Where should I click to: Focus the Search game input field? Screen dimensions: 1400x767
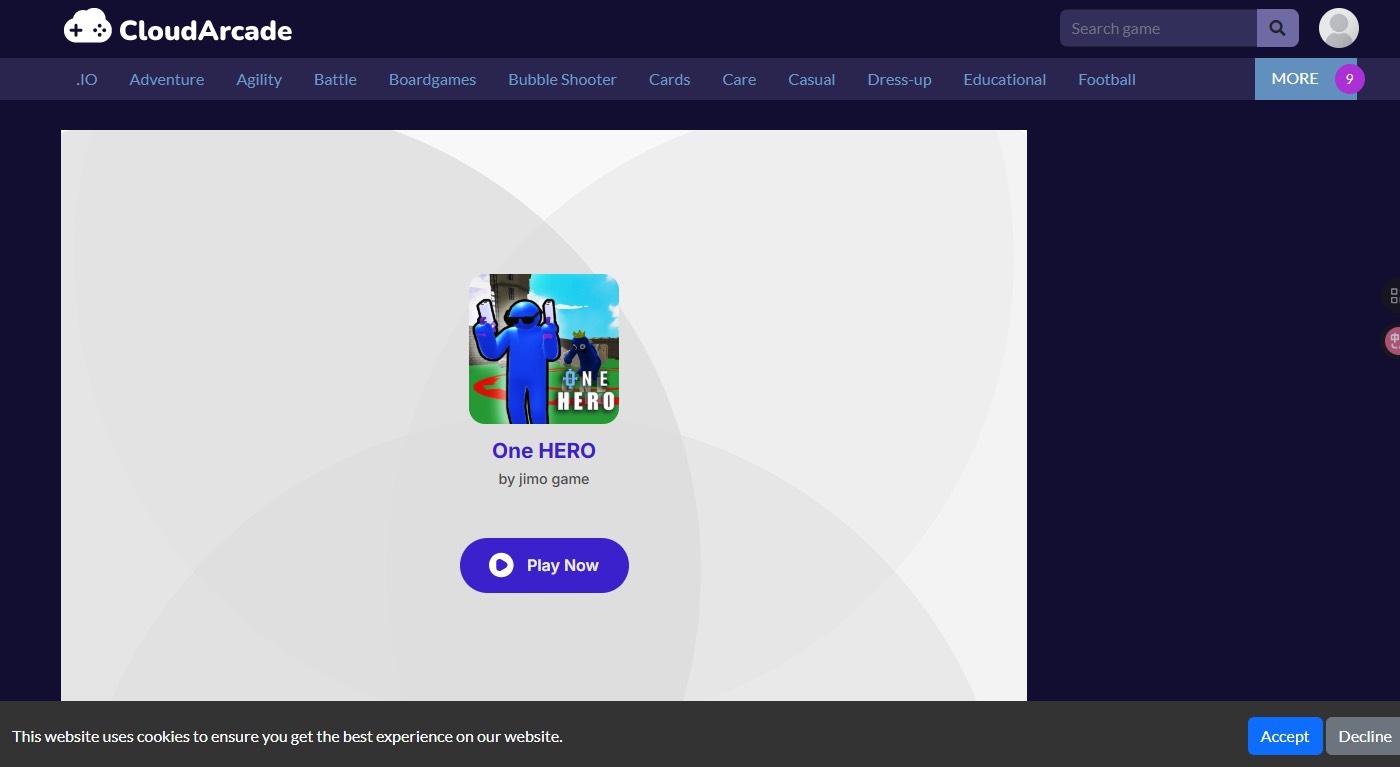[1158, 29]
